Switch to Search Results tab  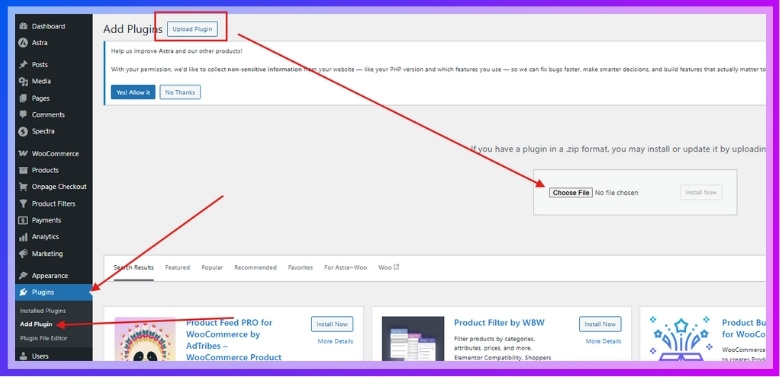(134, 268)
